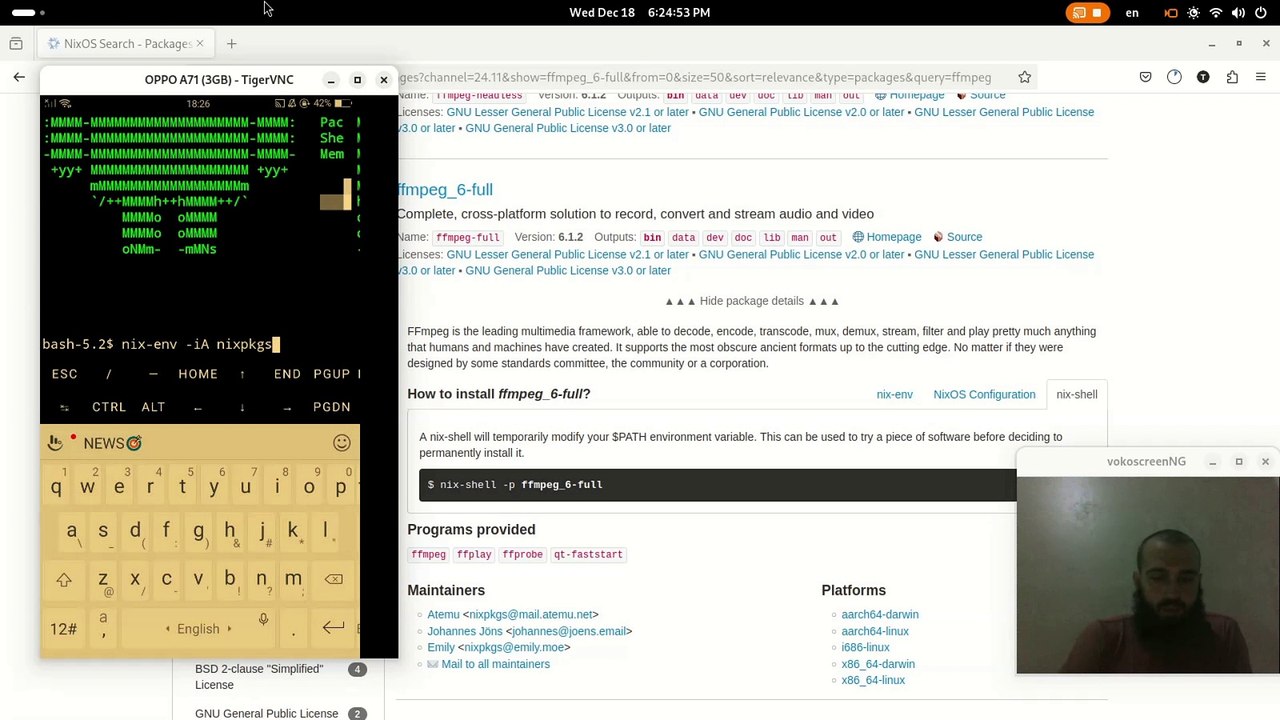
Task: Tap the enter arrow key on phone keyboard
Action: (333, 628)
